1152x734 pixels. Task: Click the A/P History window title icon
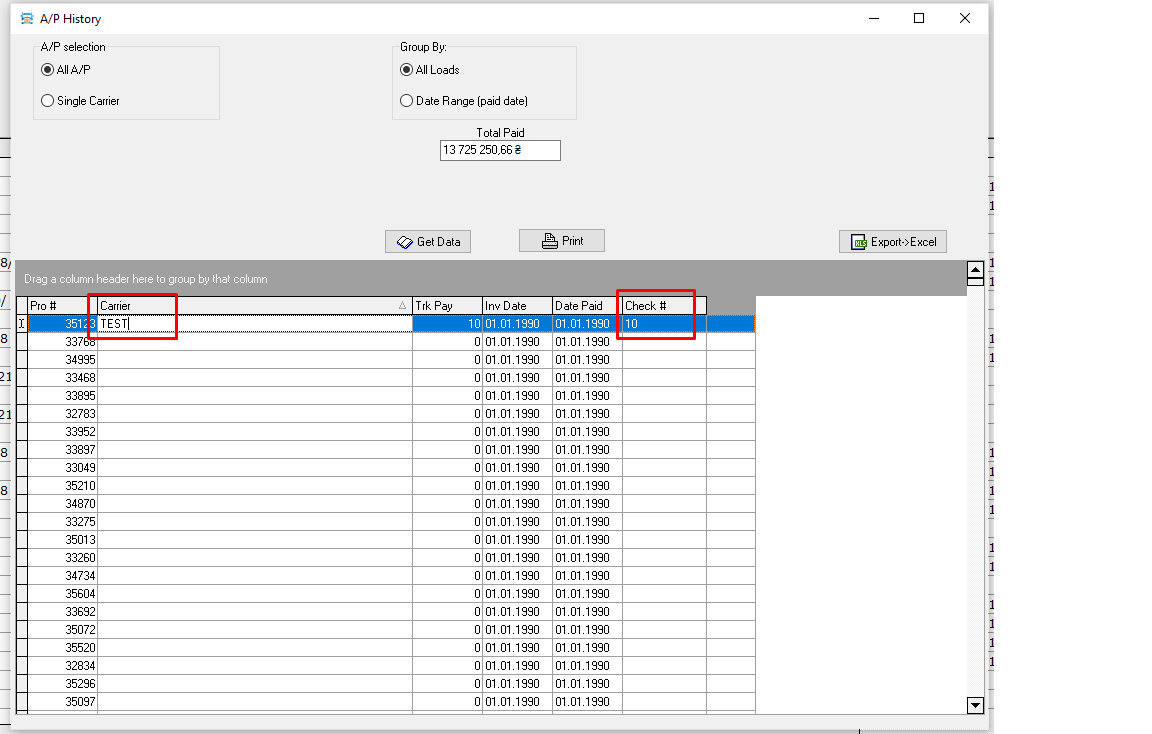click(27, 18)
